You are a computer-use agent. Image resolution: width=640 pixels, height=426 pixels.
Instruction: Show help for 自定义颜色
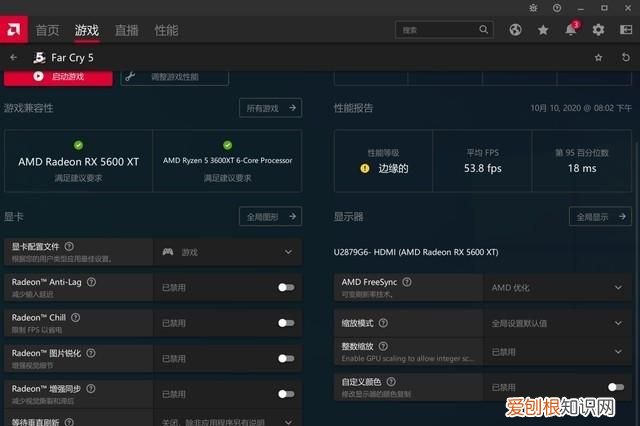coord(391,382)
